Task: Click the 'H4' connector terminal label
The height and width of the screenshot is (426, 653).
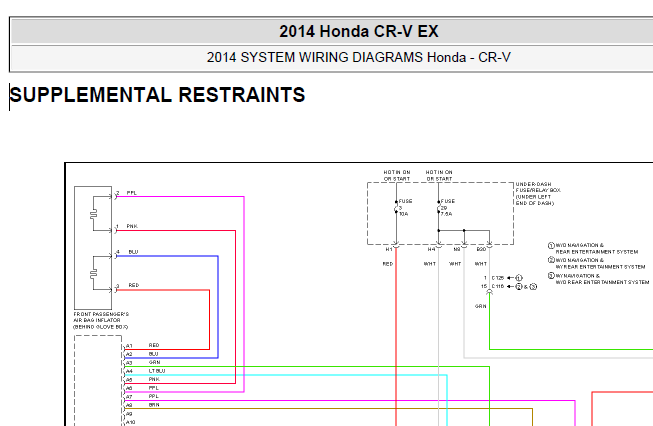Action: click(x=431, y=249)
